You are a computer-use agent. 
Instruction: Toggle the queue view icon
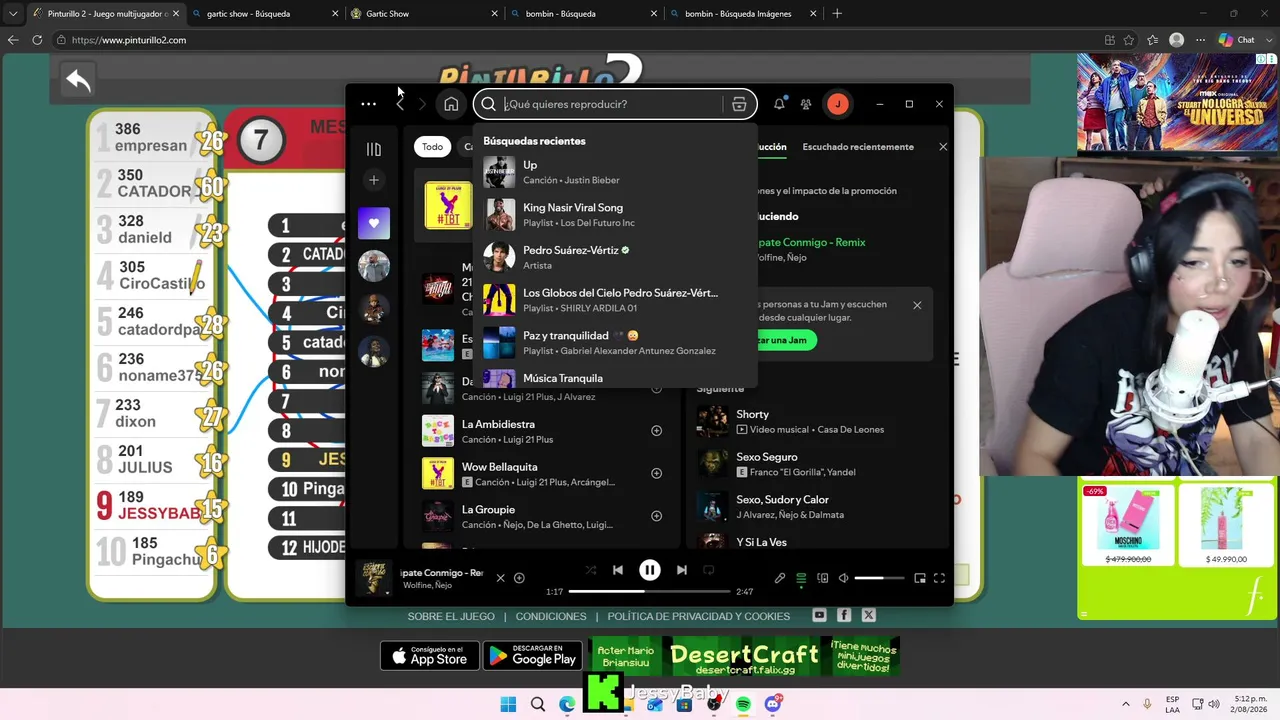(x=801, y=578)
